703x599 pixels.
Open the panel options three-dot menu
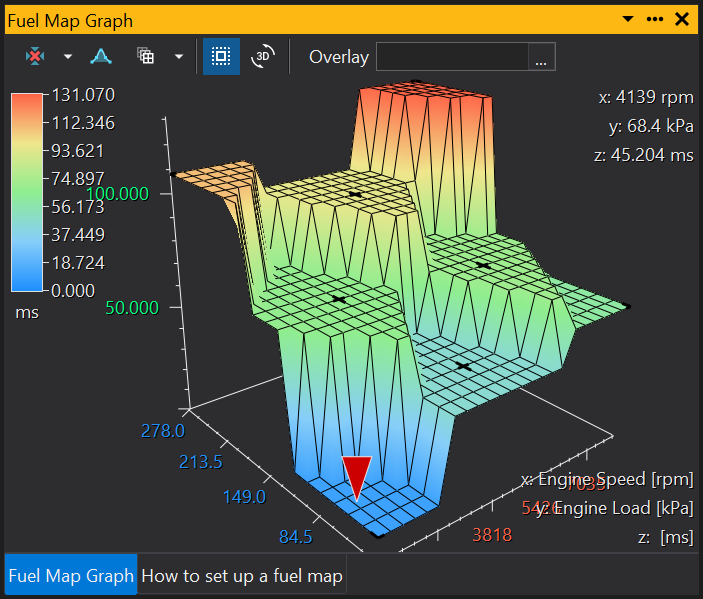tap(655, 19)
